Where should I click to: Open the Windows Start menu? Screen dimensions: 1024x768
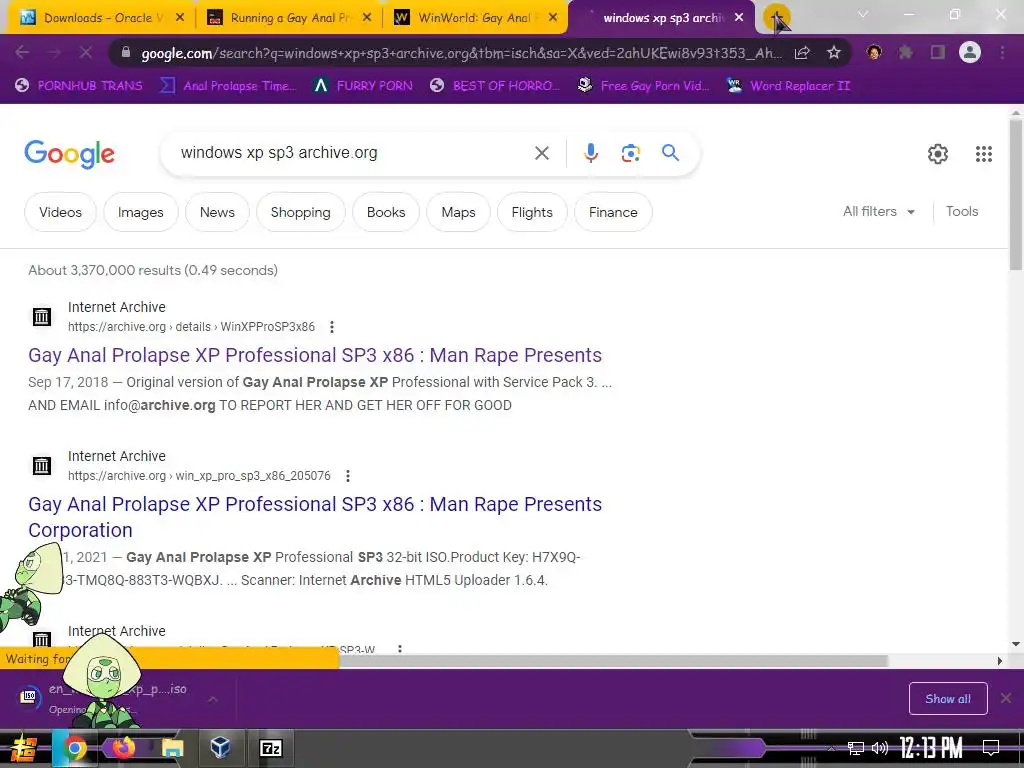pos(24,748)
